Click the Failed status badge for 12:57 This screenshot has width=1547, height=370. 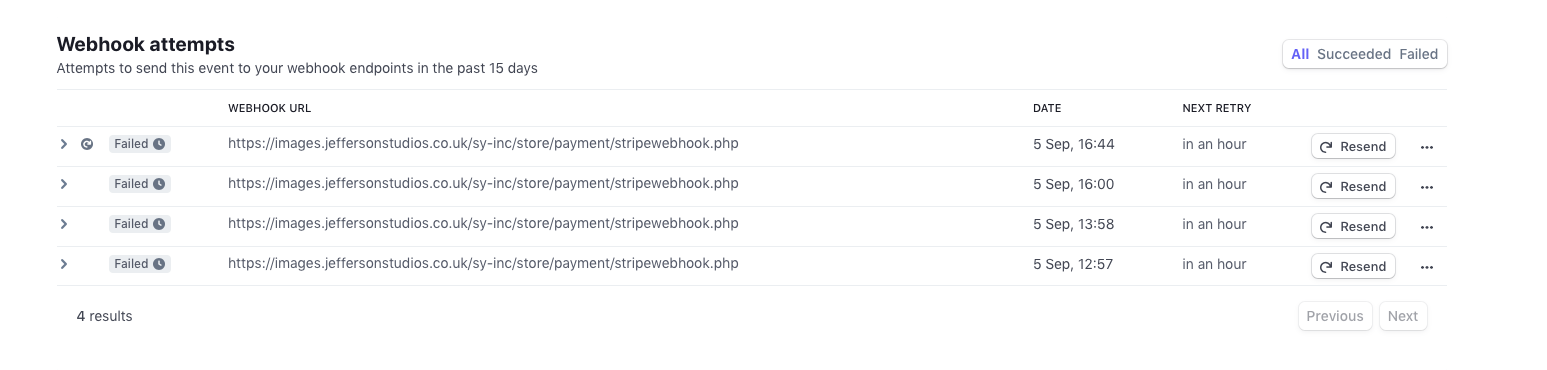point(140,264)
